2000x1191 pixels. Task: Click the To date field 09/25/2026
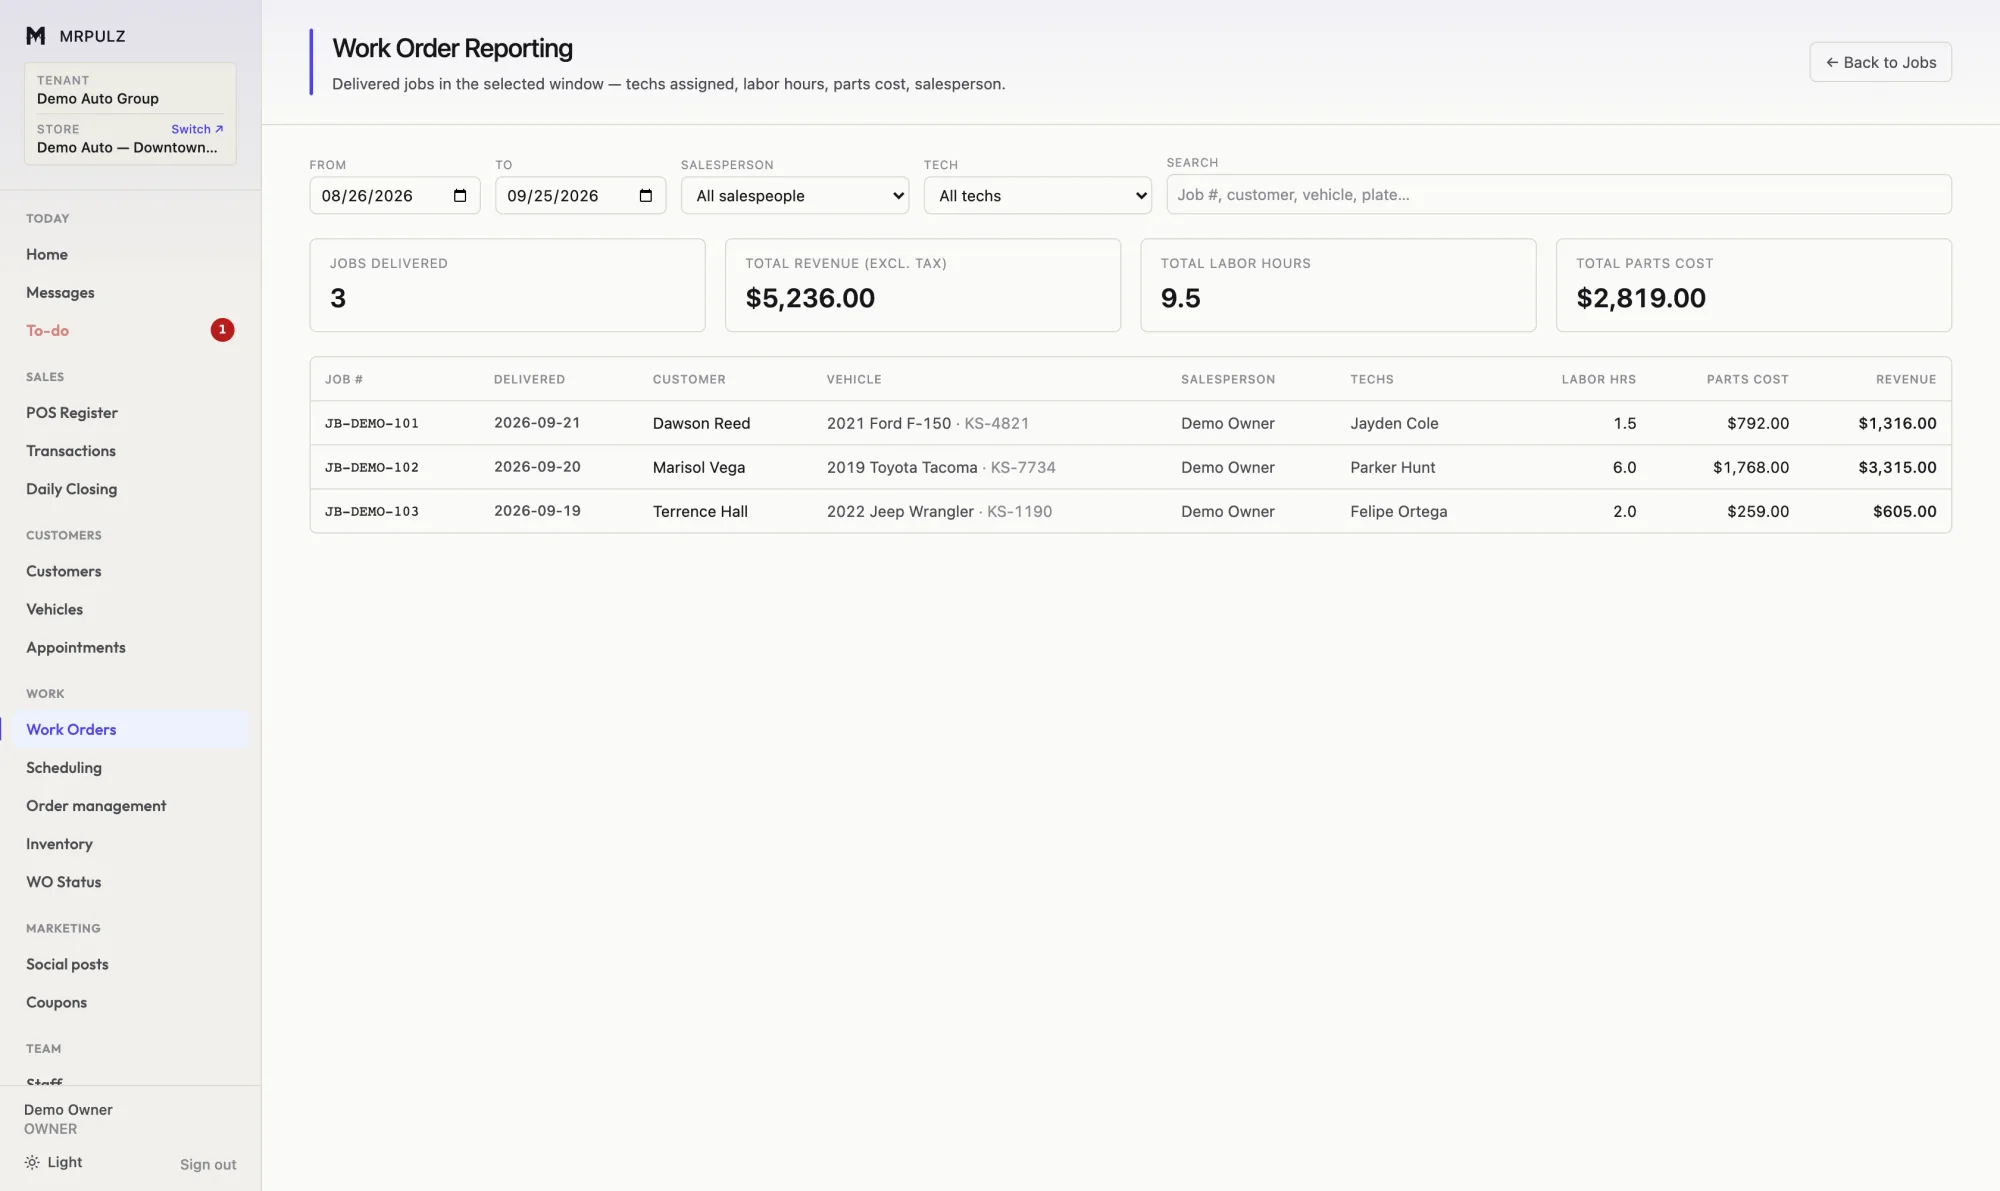point(581,195)
